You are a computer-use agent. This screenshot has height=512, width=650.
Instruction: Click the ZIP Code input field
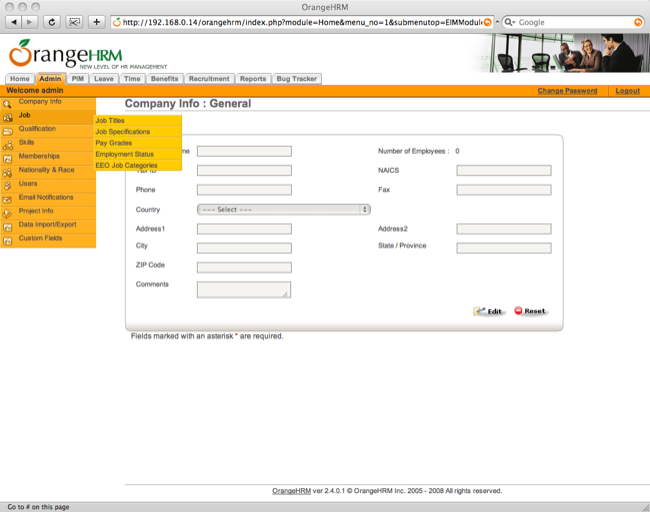click(244, 267)
